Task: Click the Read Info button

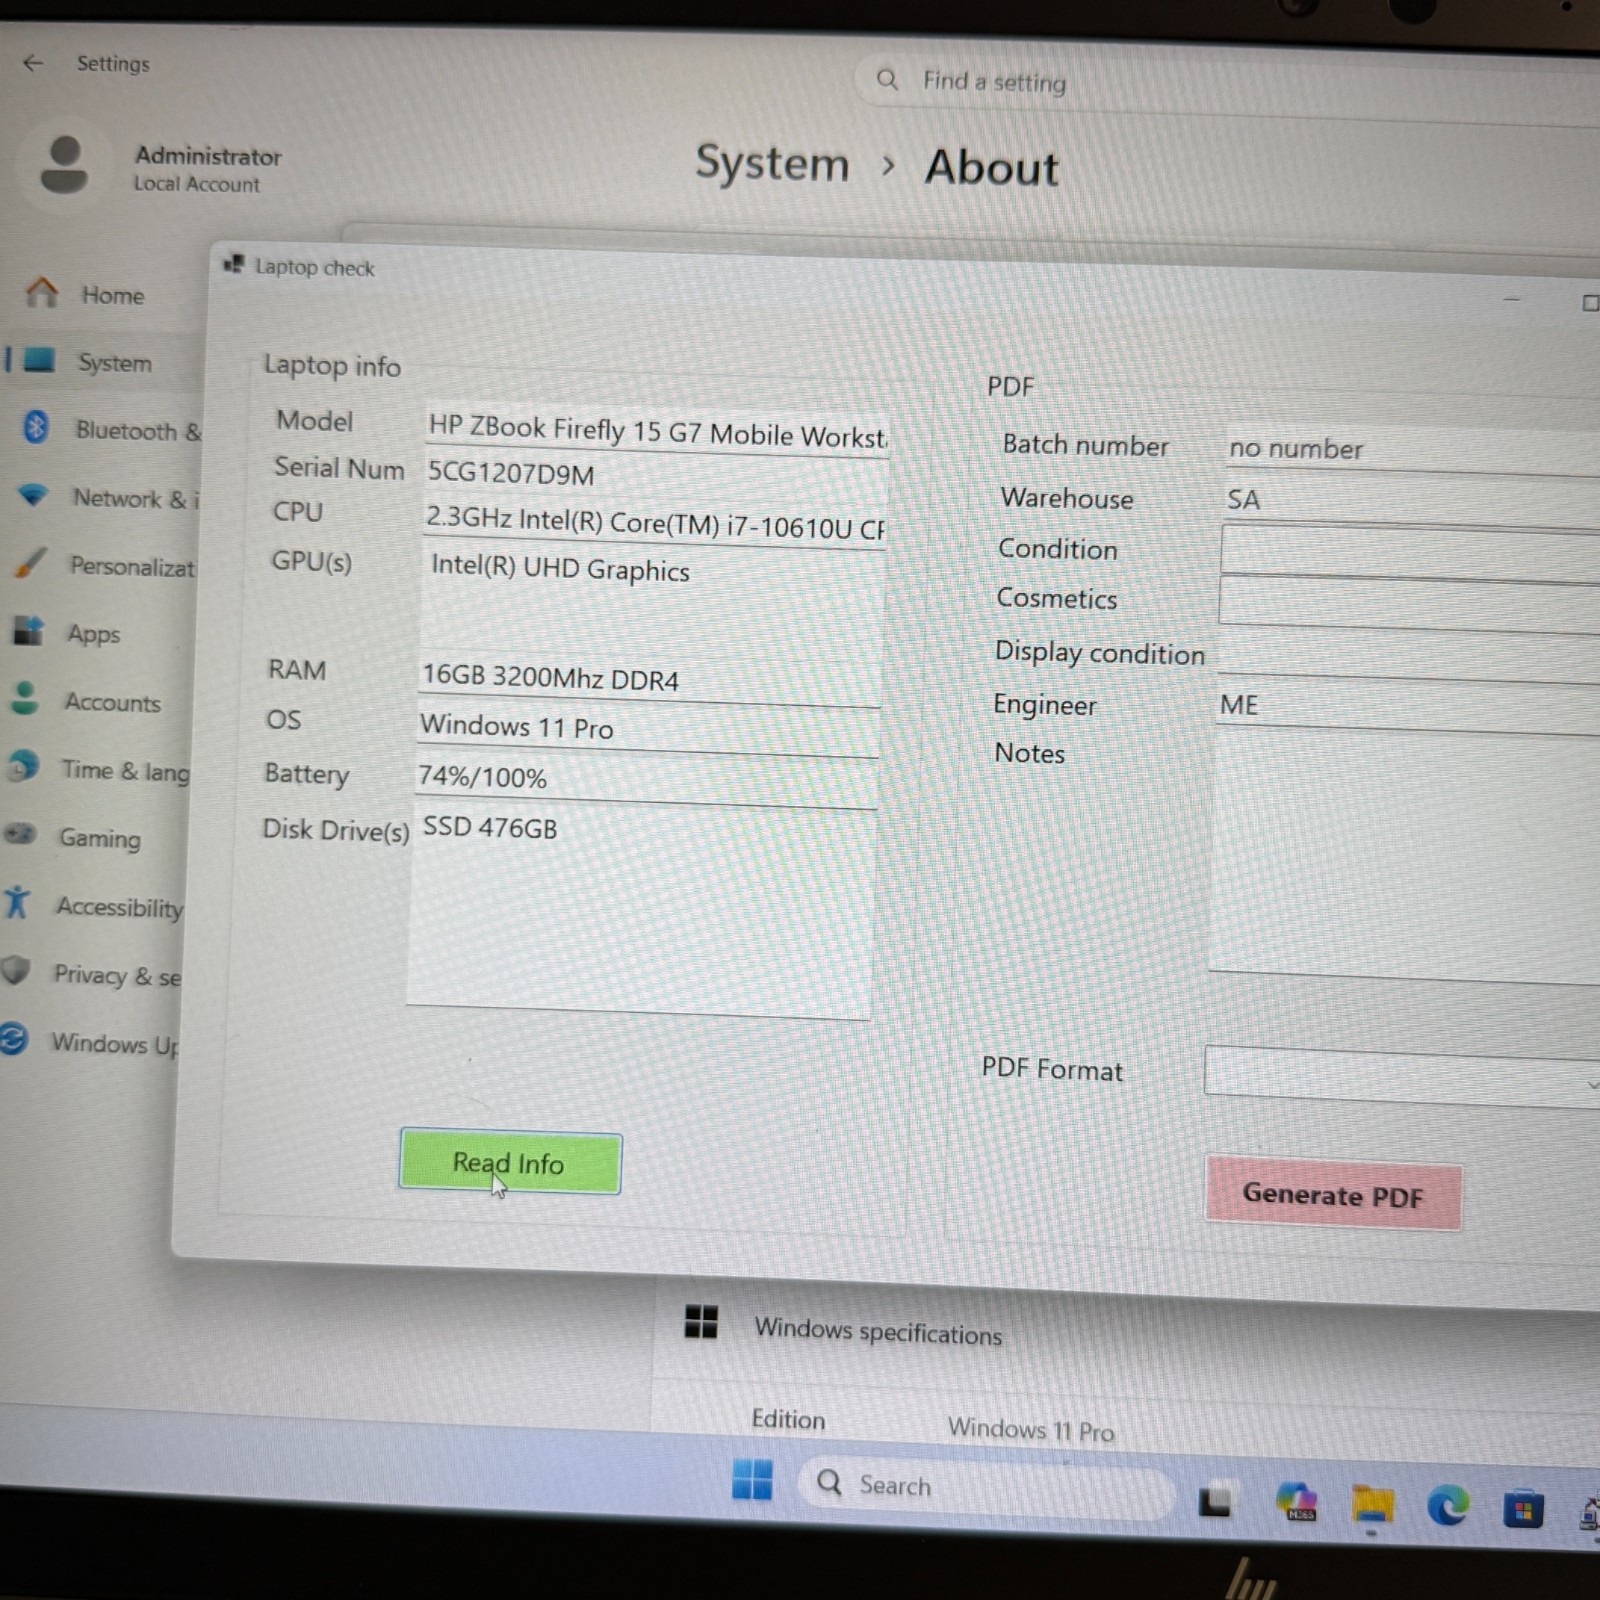Action: click(x=510, y=1162)
